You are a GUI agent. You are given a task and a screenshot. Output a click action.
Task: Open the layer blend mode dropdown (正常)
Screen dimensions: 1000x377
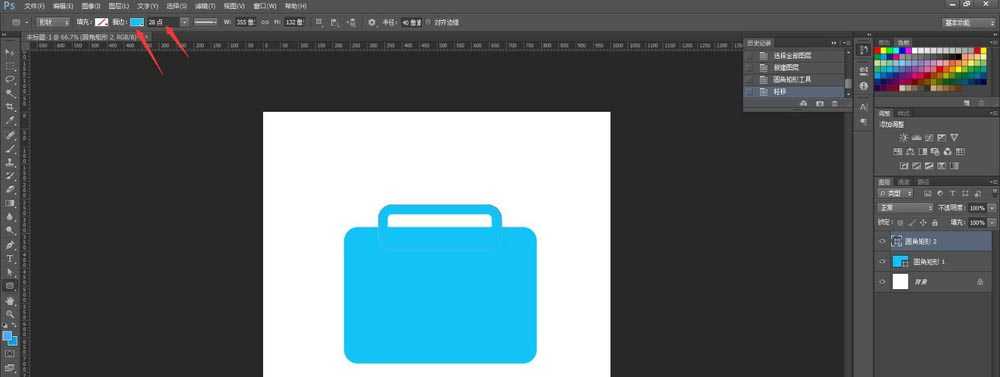(906, 208)
